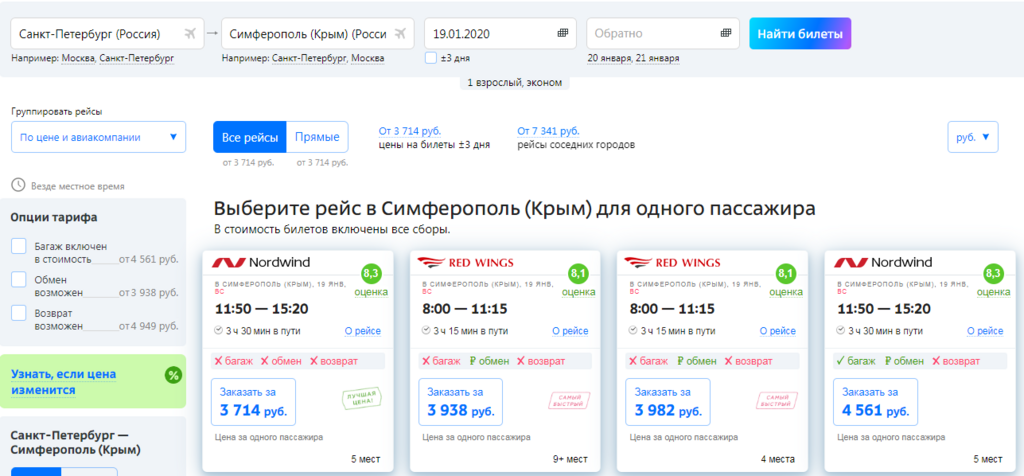Screen dimensions: 1024x476
Task: Click airplane icon in Simferopol destination field
Action: (401, 34)
